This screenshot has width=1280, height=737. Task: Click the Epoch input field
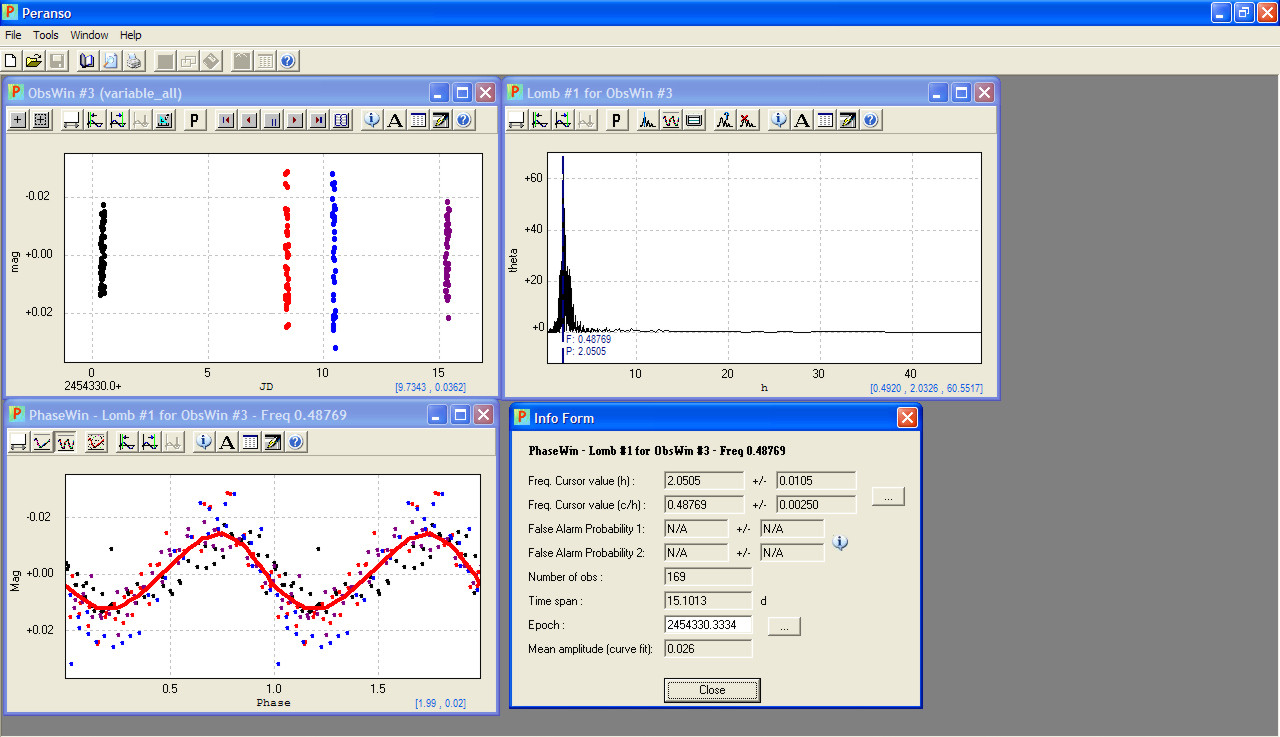point(708,625)
